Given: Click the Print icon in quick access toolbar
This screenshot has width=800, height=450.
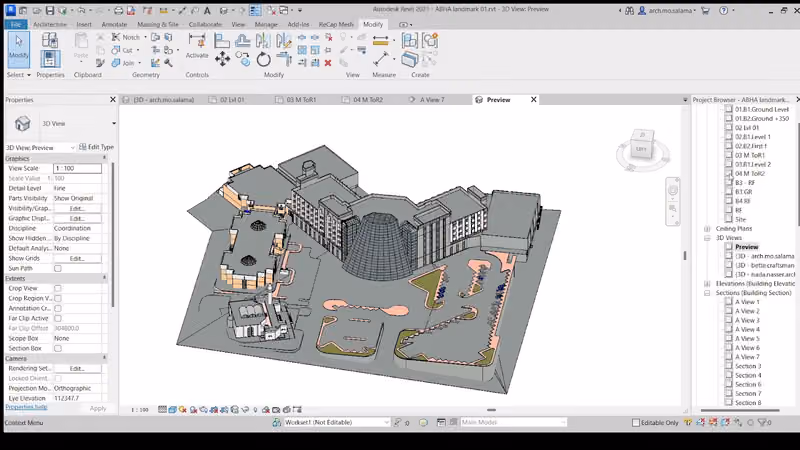Looking at the screenshot, I should [118, 10].
